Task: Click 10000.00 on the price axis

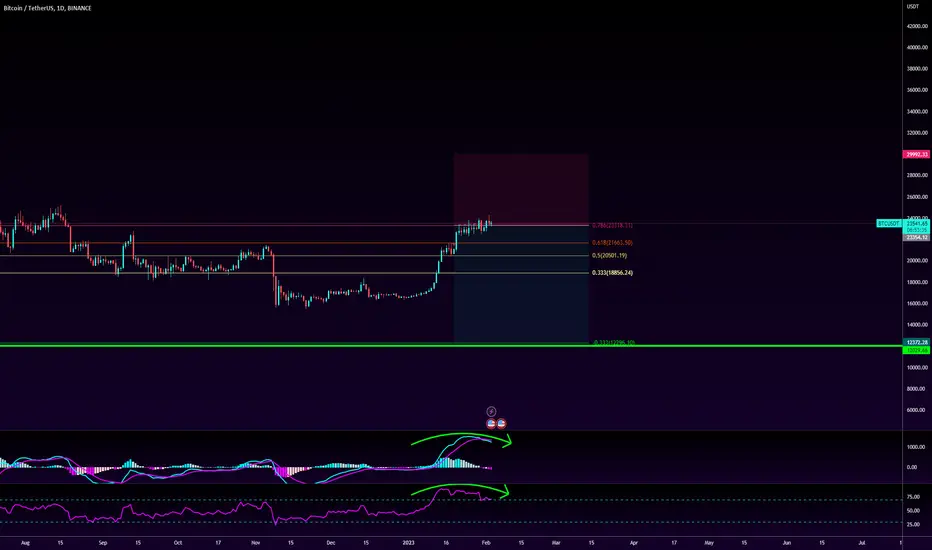Action: [918, 367]
